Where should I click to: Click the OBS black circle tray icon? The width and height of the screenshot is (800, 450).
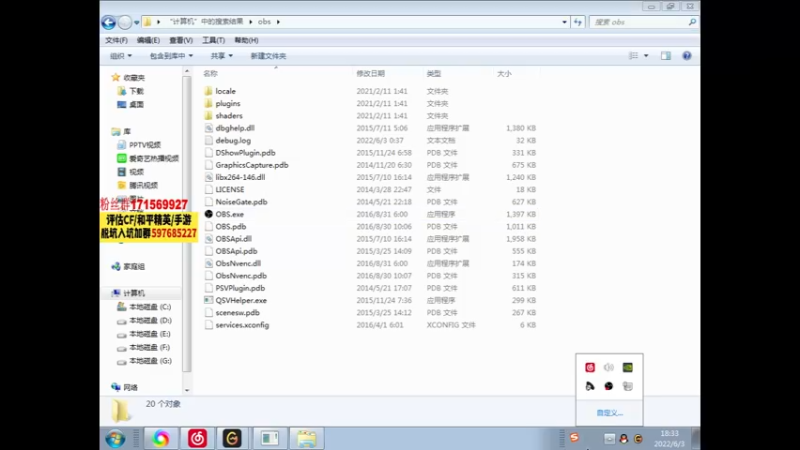pos(609,386)
